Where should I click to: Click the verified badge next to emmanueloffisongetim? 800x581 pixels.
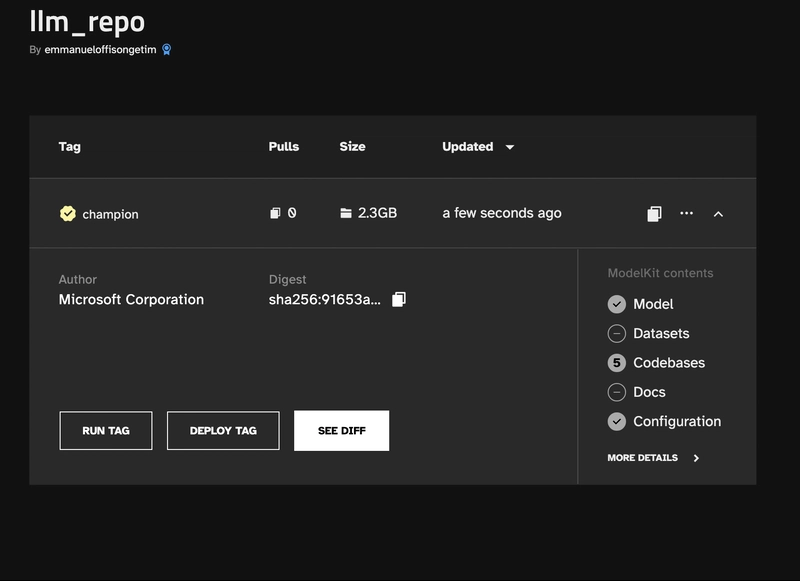pos(166,49)
